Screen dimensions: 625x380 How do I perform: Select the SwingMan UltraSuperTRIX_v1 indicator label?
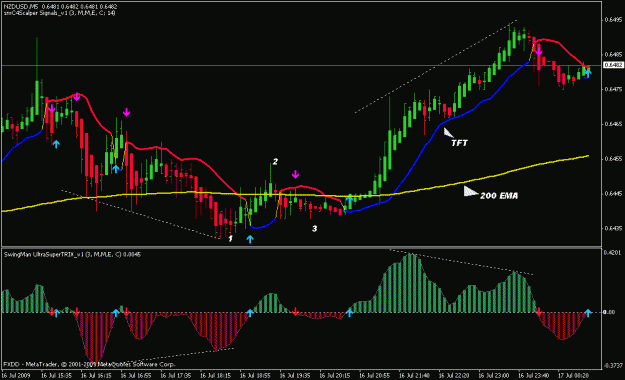coord(72,254)
